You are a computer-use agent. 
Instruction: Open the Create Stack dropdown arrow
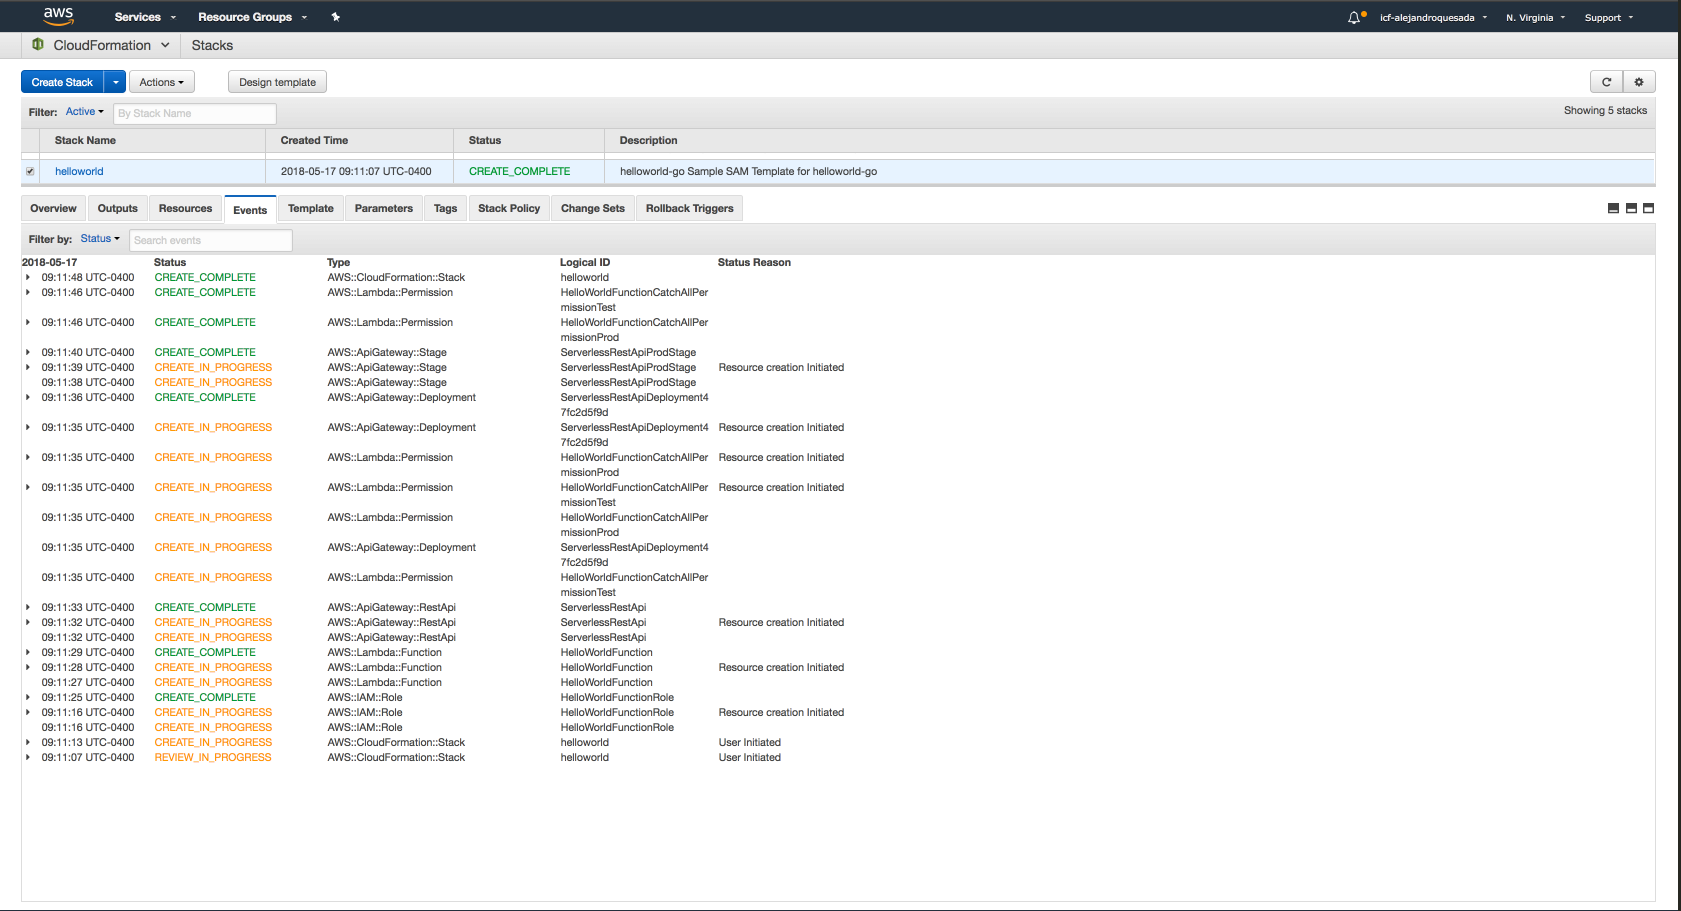click(115, 82)
